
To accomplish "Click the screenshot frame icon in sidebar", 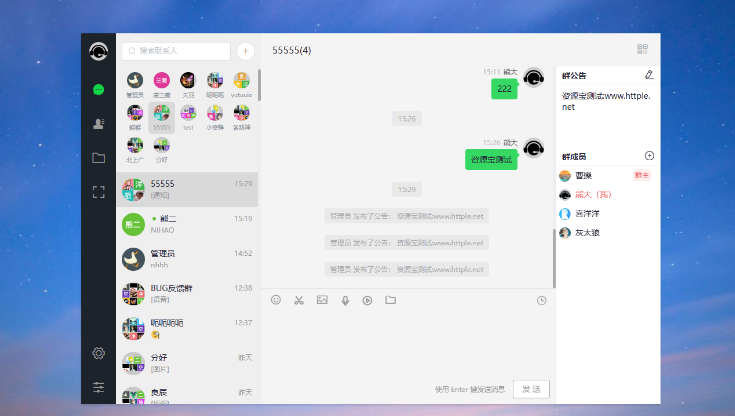I will [x=99, y=192].
